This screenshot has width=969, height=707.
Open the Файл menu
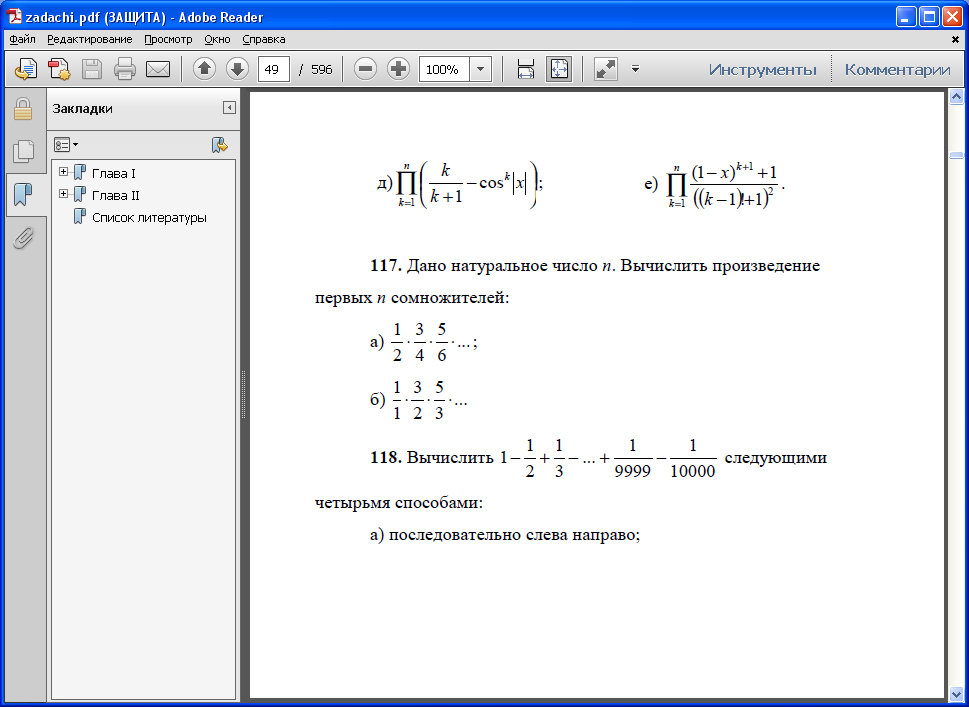[22, 39]
